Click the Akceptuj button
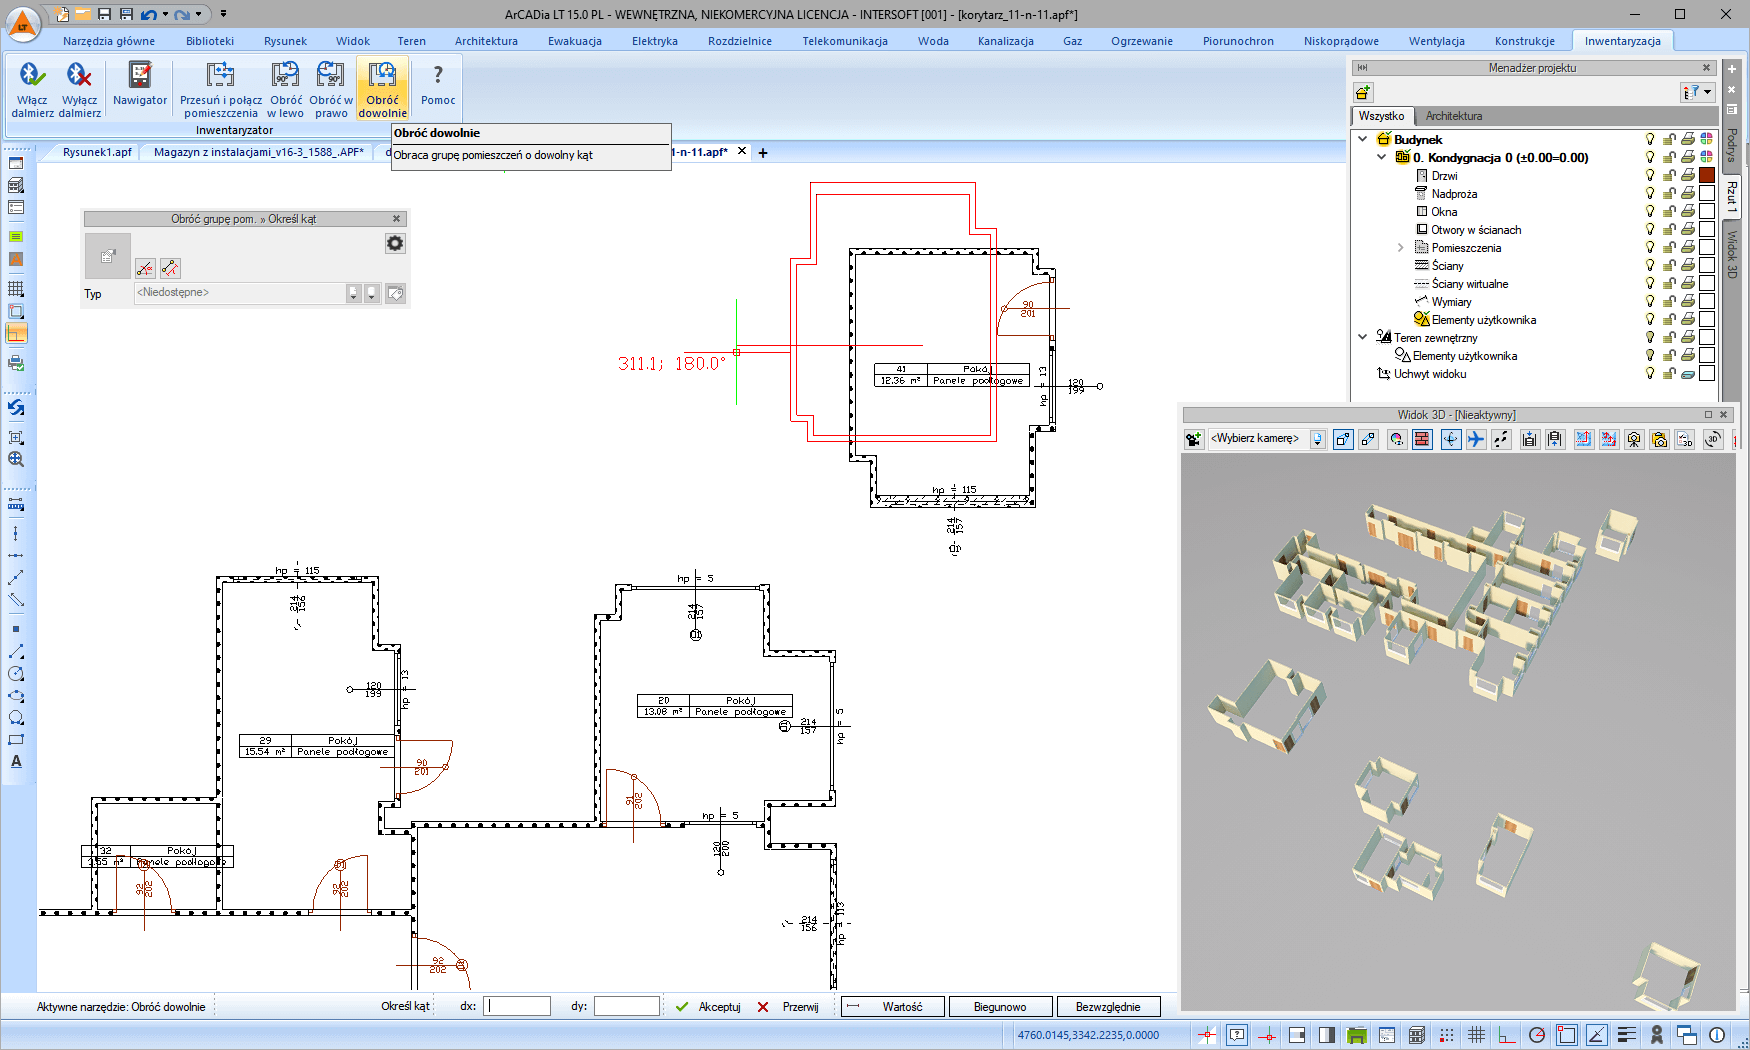Image resolution: width=1750 pixels, height=1050 pixels. click(708, 1007)
